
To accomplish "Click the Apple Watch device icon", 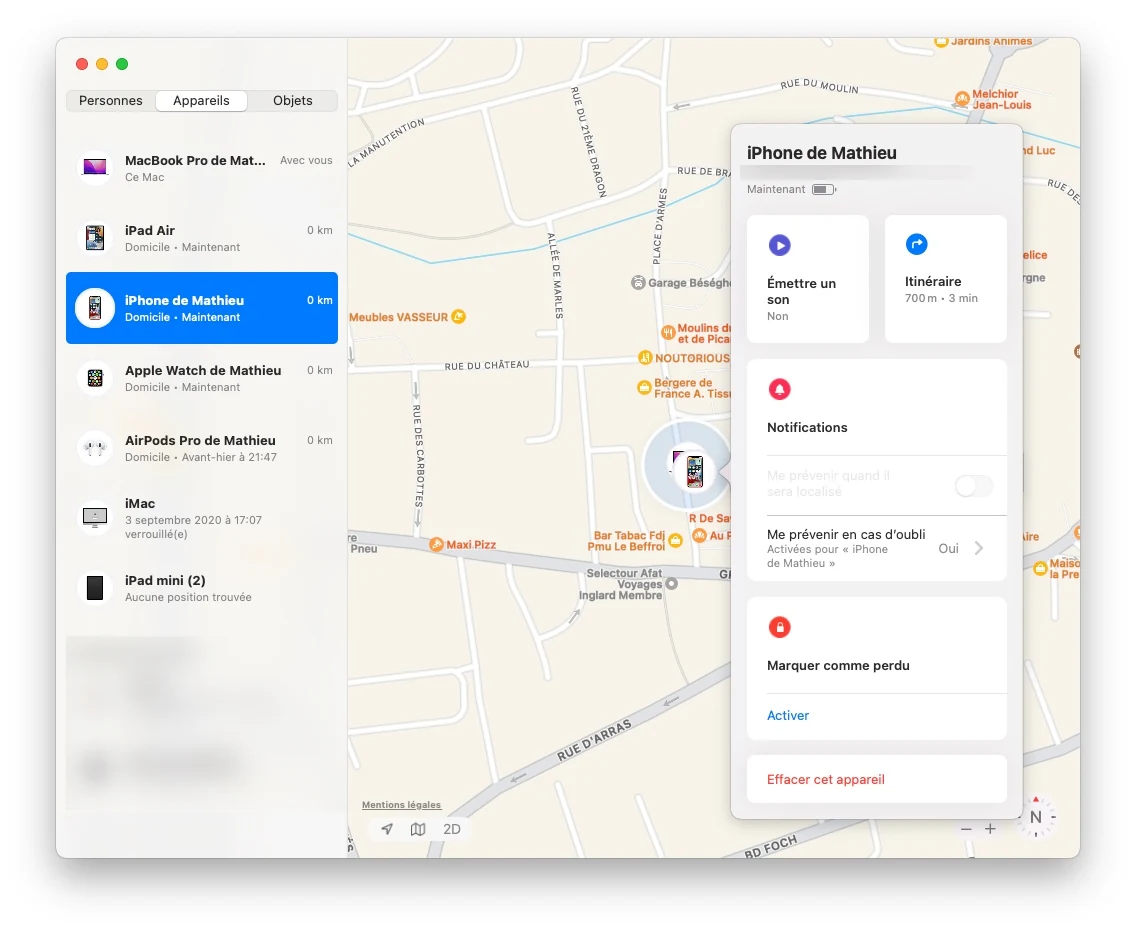I will coord(95,378).
